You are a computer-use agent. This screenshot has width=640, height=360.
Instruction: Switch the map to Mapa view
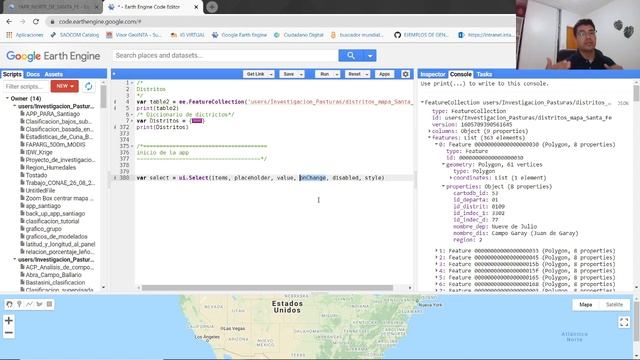[585, 304]
